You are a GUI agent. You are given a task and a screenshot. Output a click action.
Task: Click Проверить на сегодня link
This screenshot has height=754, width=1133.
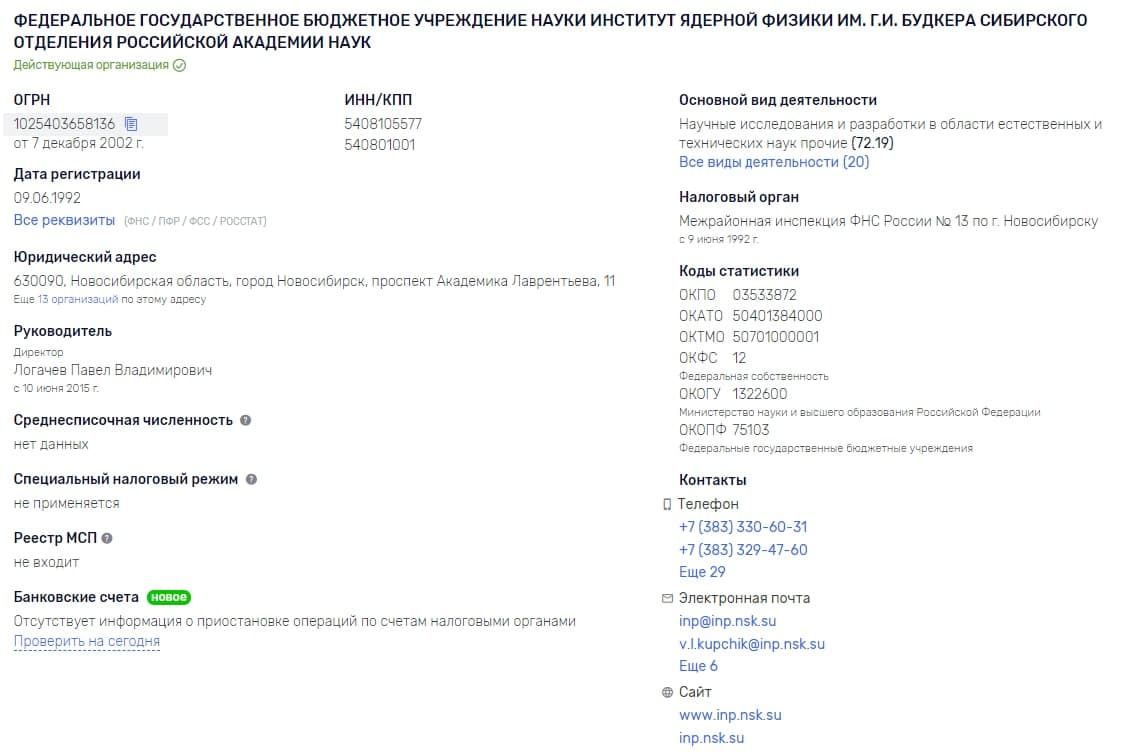(x=87, y=641)
